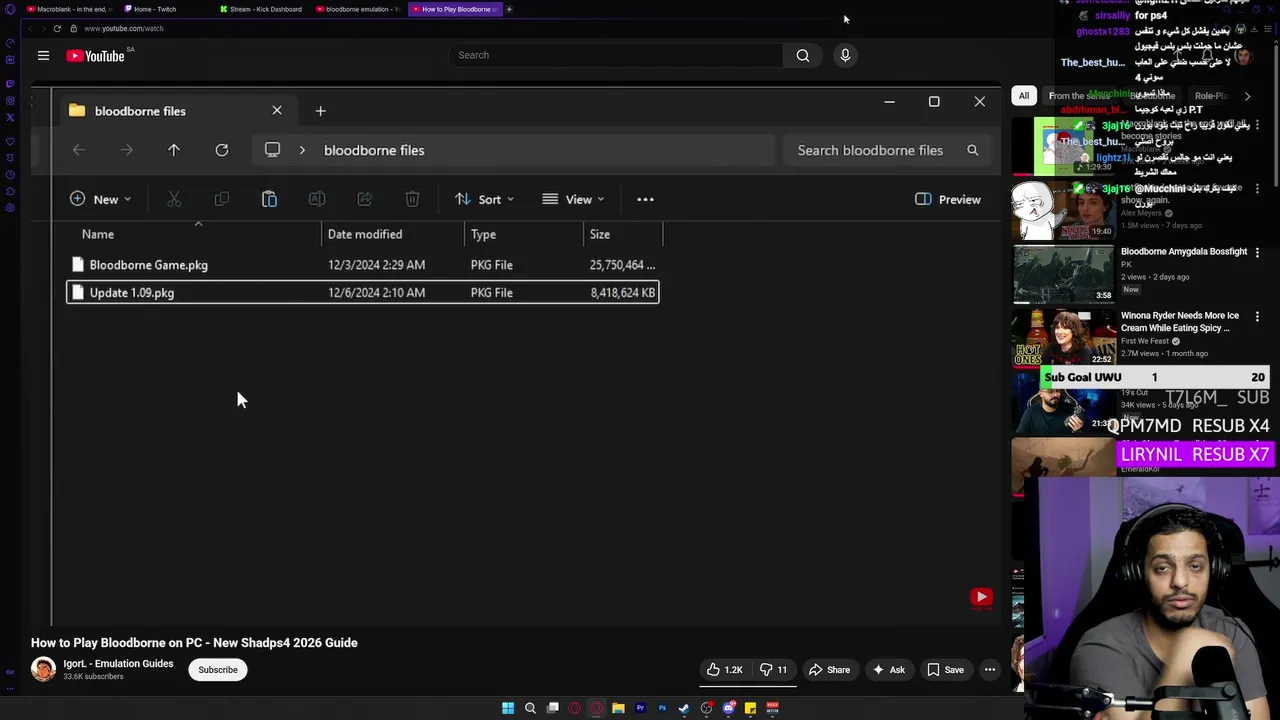Go up one folder level
This screenshot has width=1280, height=720.
tap(174, 150)
